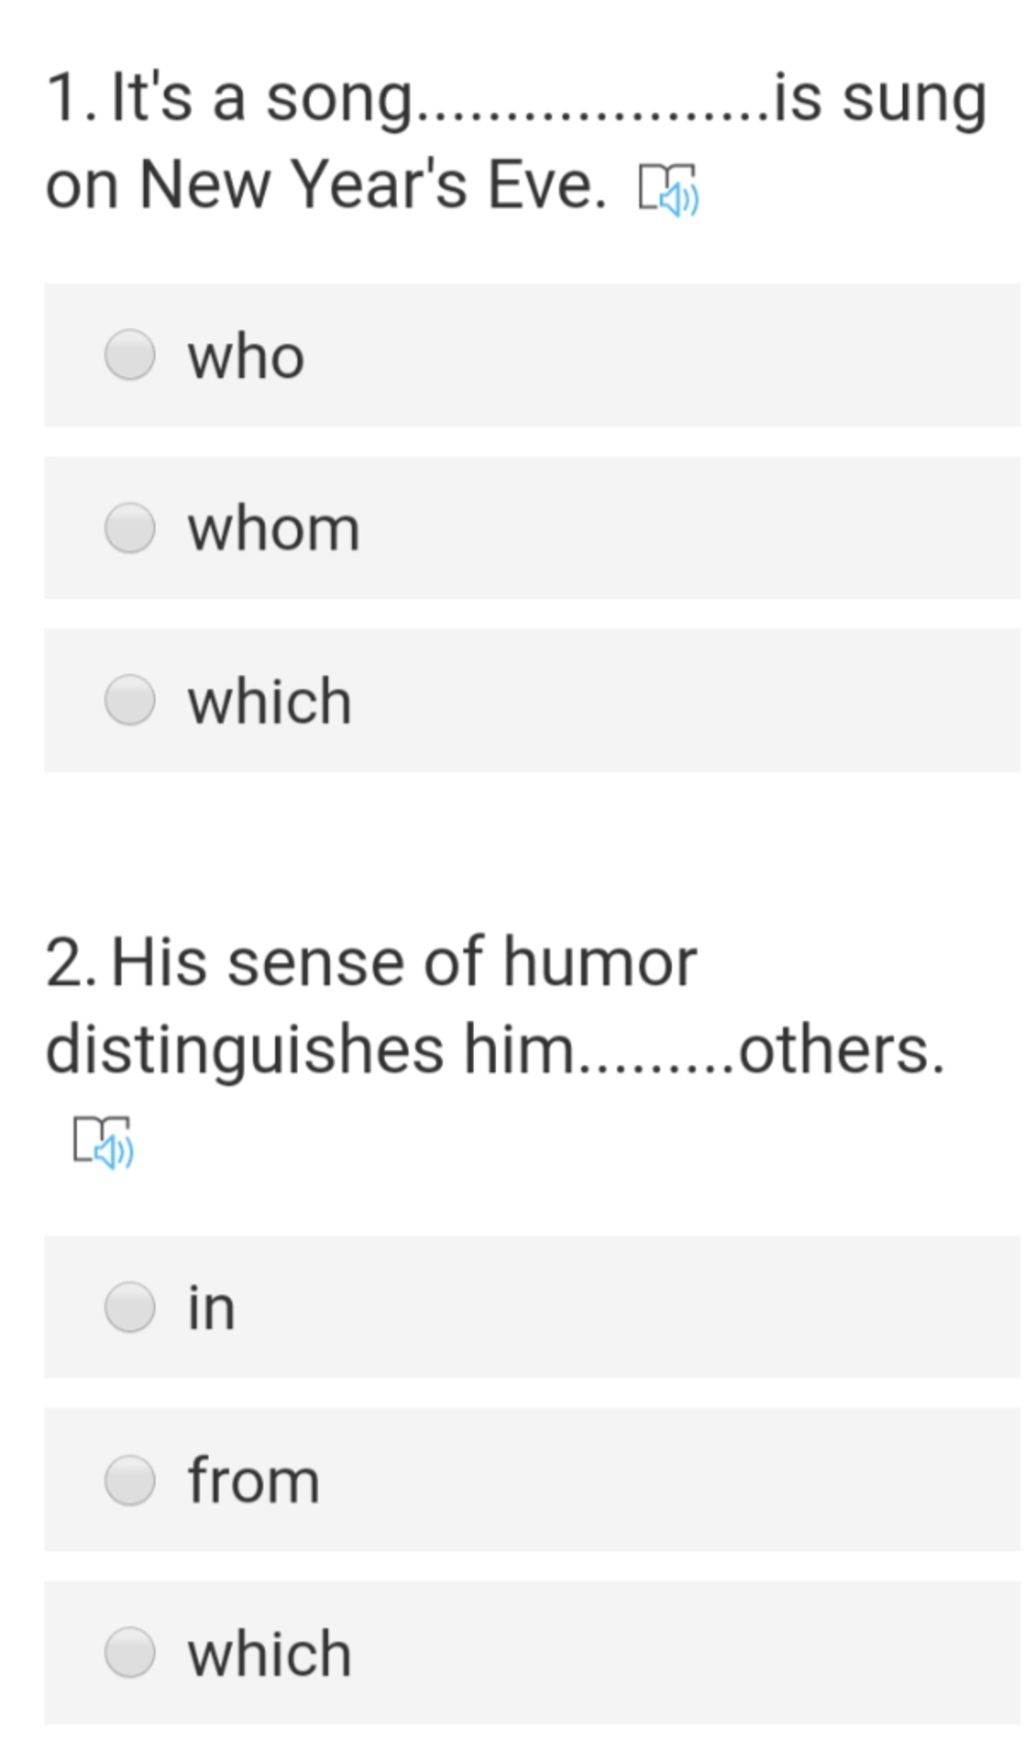This screenshot has width=1024, height=1751.
Task: Click question 1's 'which' label text
Action: [x=270, y=701]
